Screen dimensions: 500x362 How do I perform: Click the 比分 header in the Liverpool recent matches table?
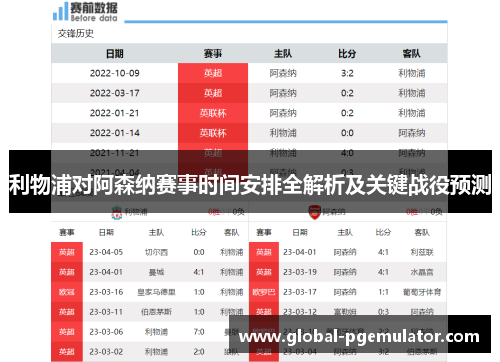click(x=199, y=232)
